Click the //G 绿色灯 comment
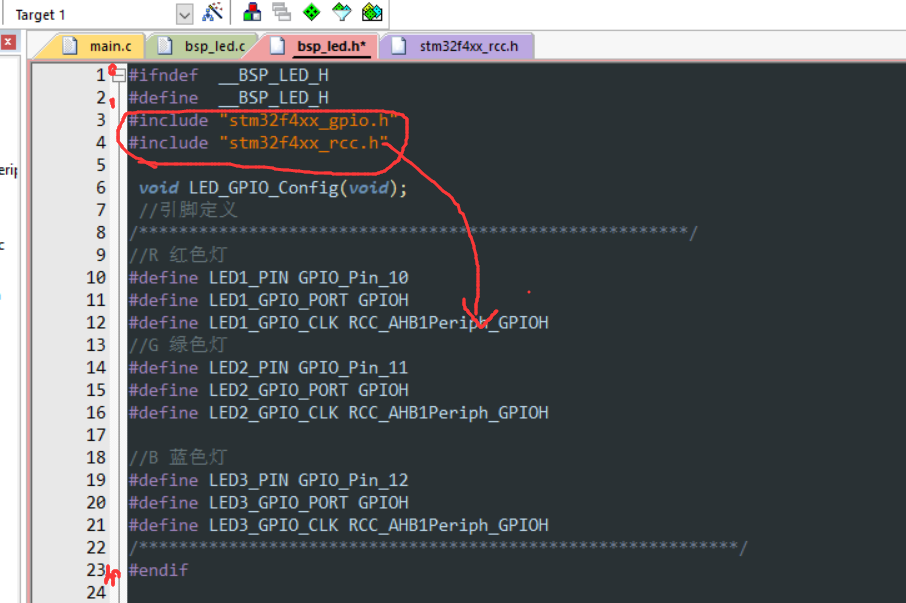This screenshot has height=603, width=906. point(178,345)
